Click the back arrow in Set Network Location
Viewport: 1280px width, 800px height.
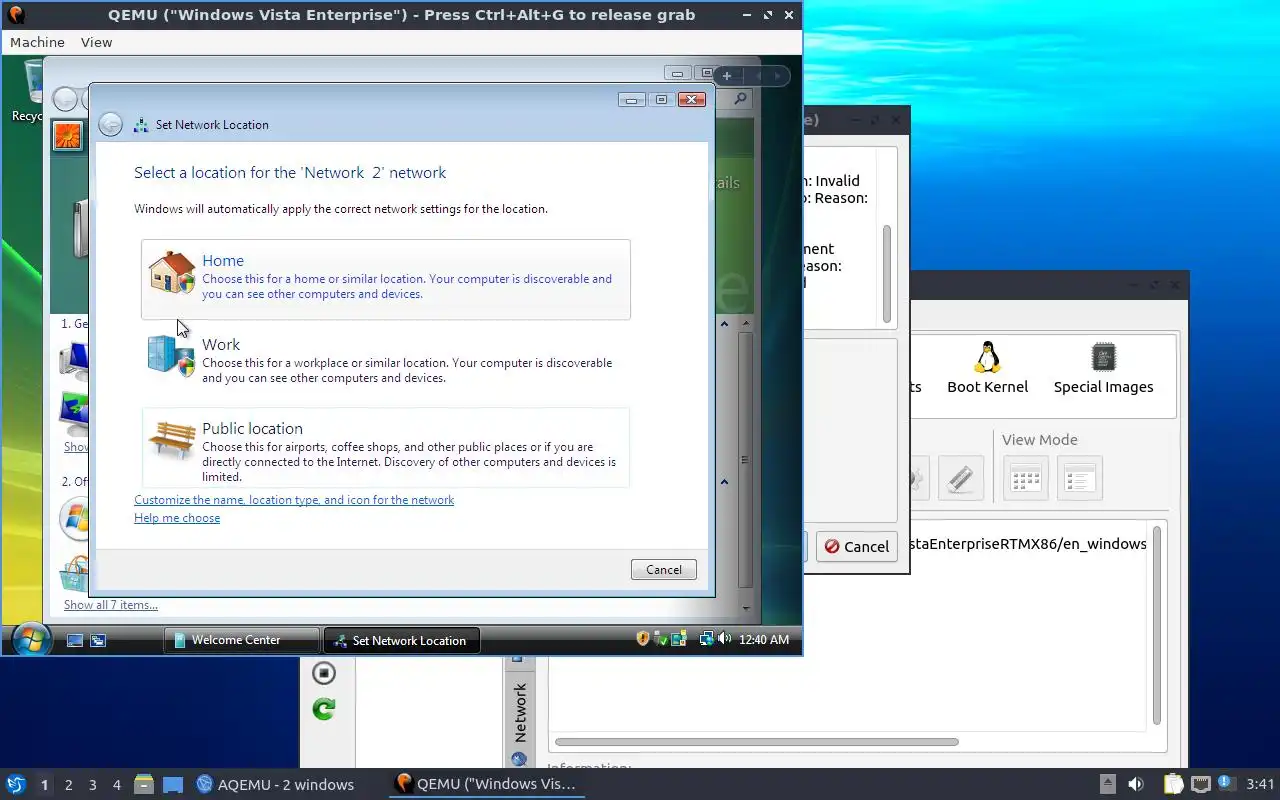tap(111, 125)
